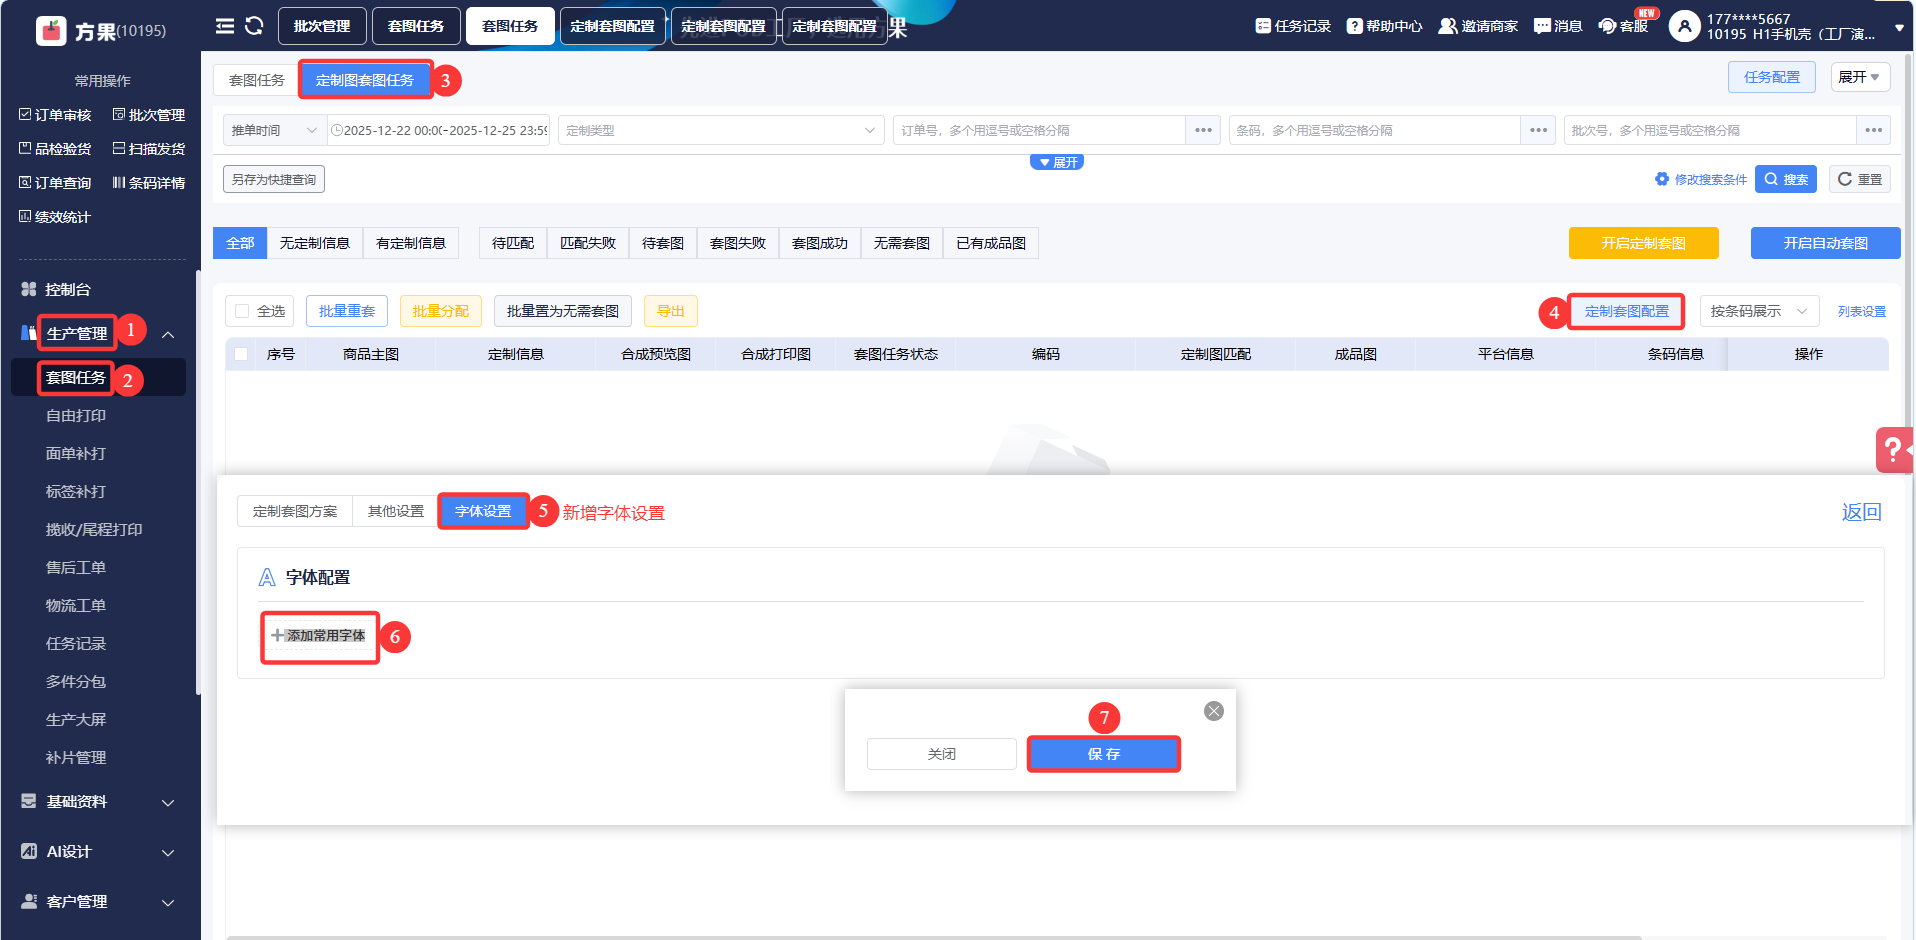Click the ellipsis button beside the 条码 field
The image size is (1916, 940).
1538,130
